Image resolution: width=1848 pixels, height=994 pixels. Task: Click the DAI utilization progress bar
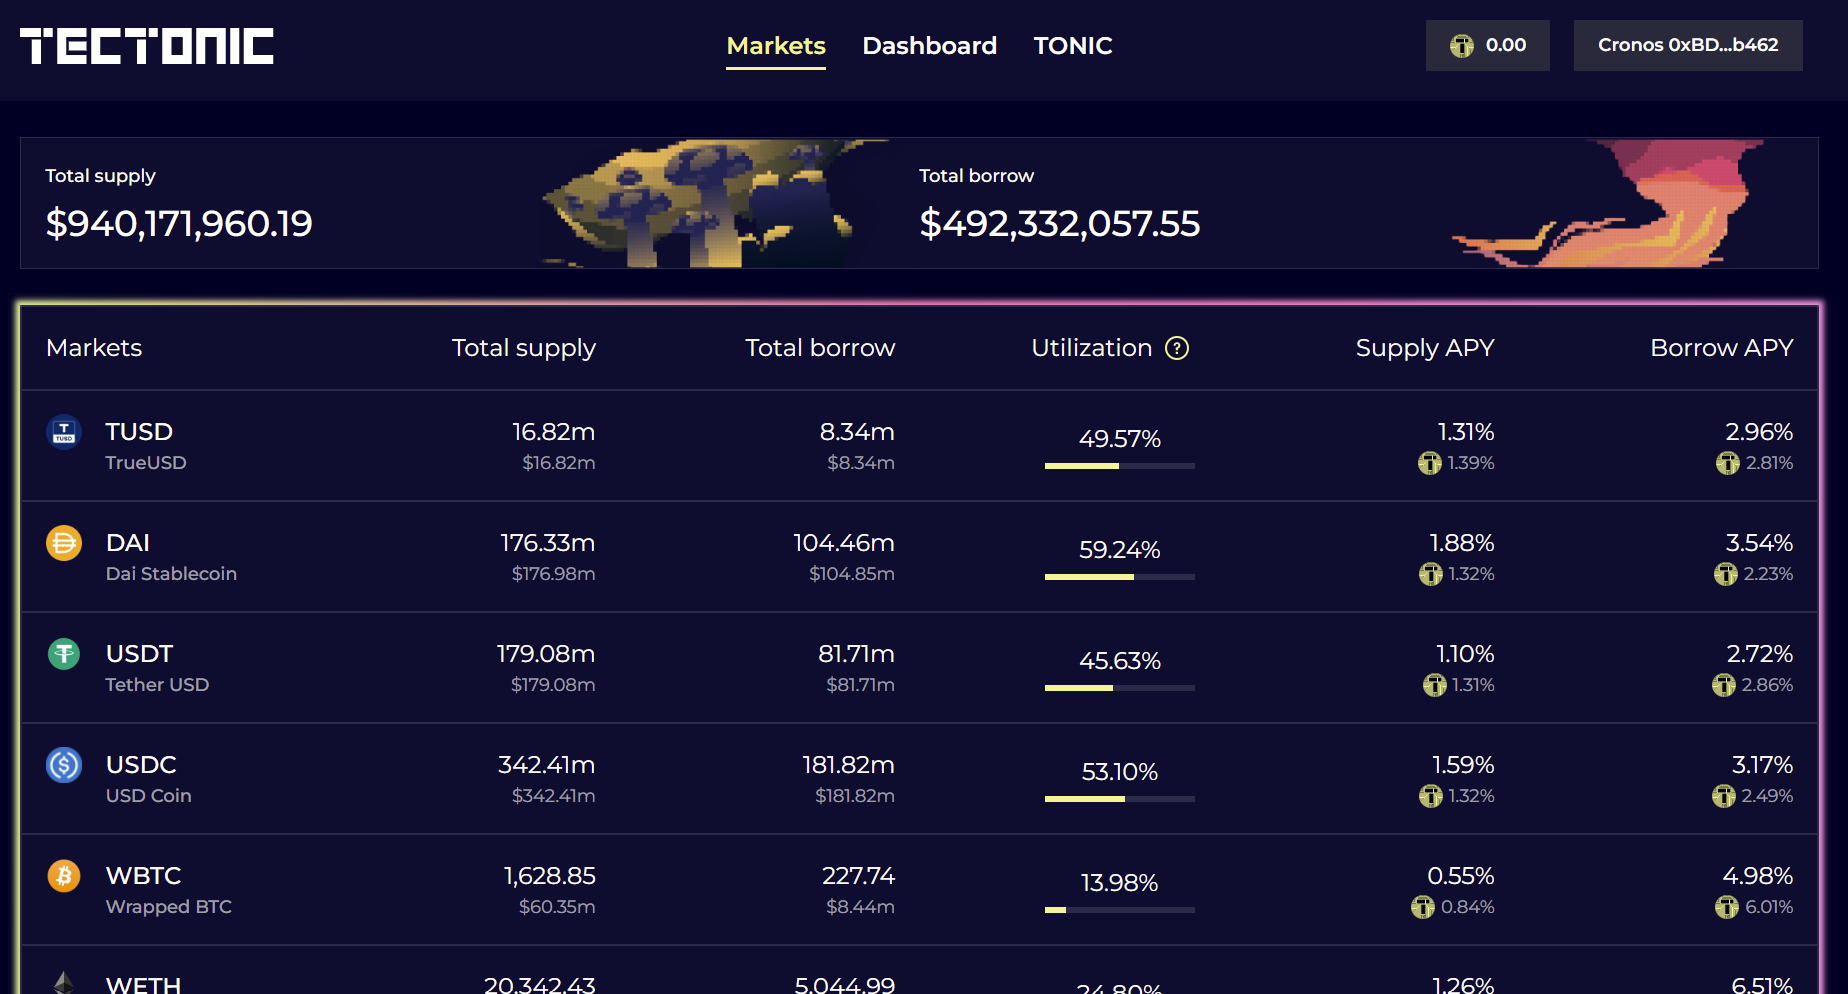coord(1119,577)
